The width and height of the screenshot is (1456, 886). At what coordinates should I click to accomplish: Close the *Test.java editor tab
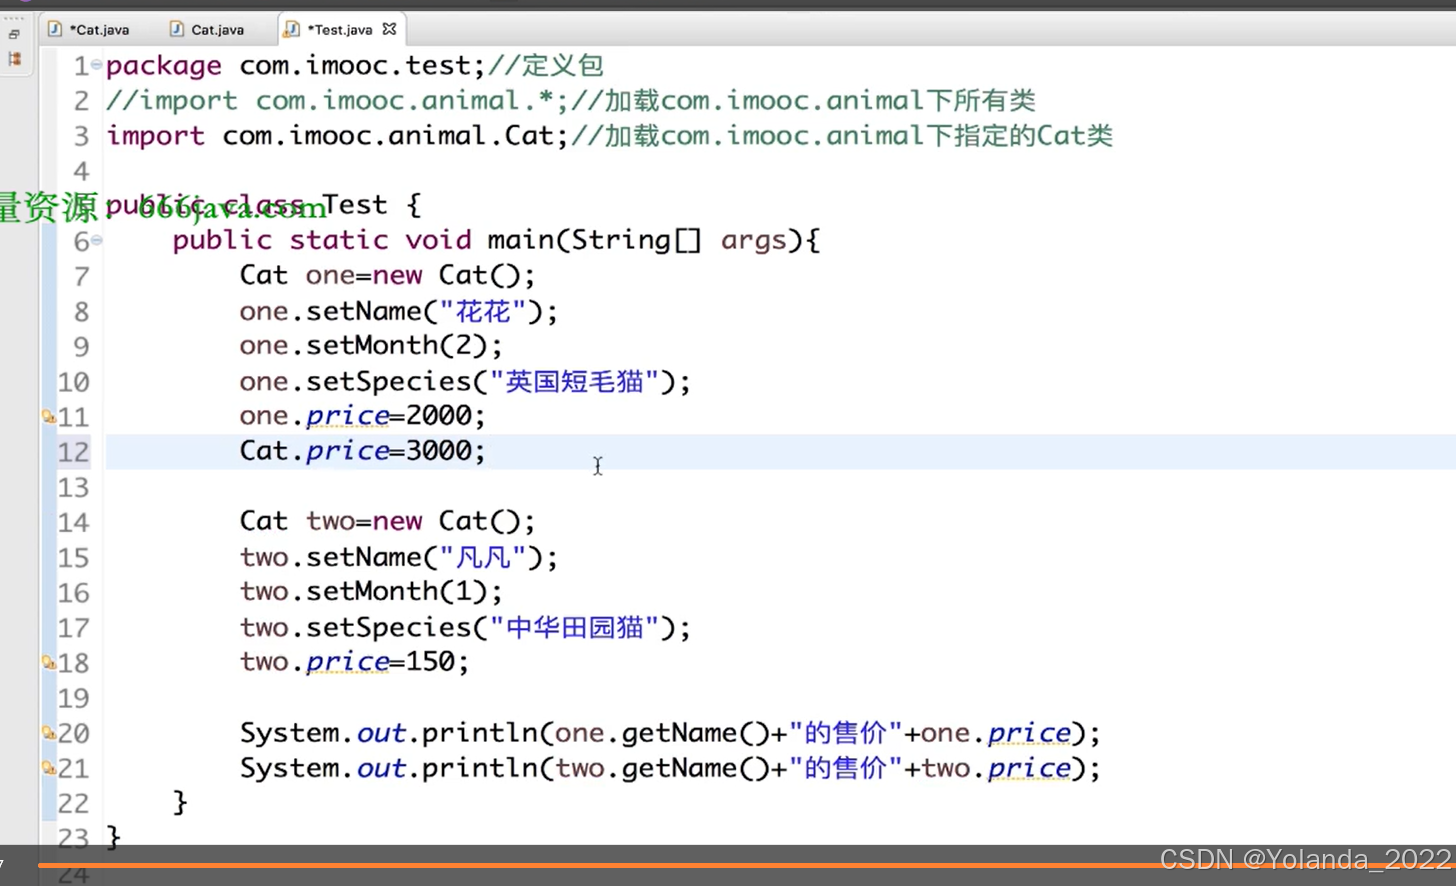point(390,29)
